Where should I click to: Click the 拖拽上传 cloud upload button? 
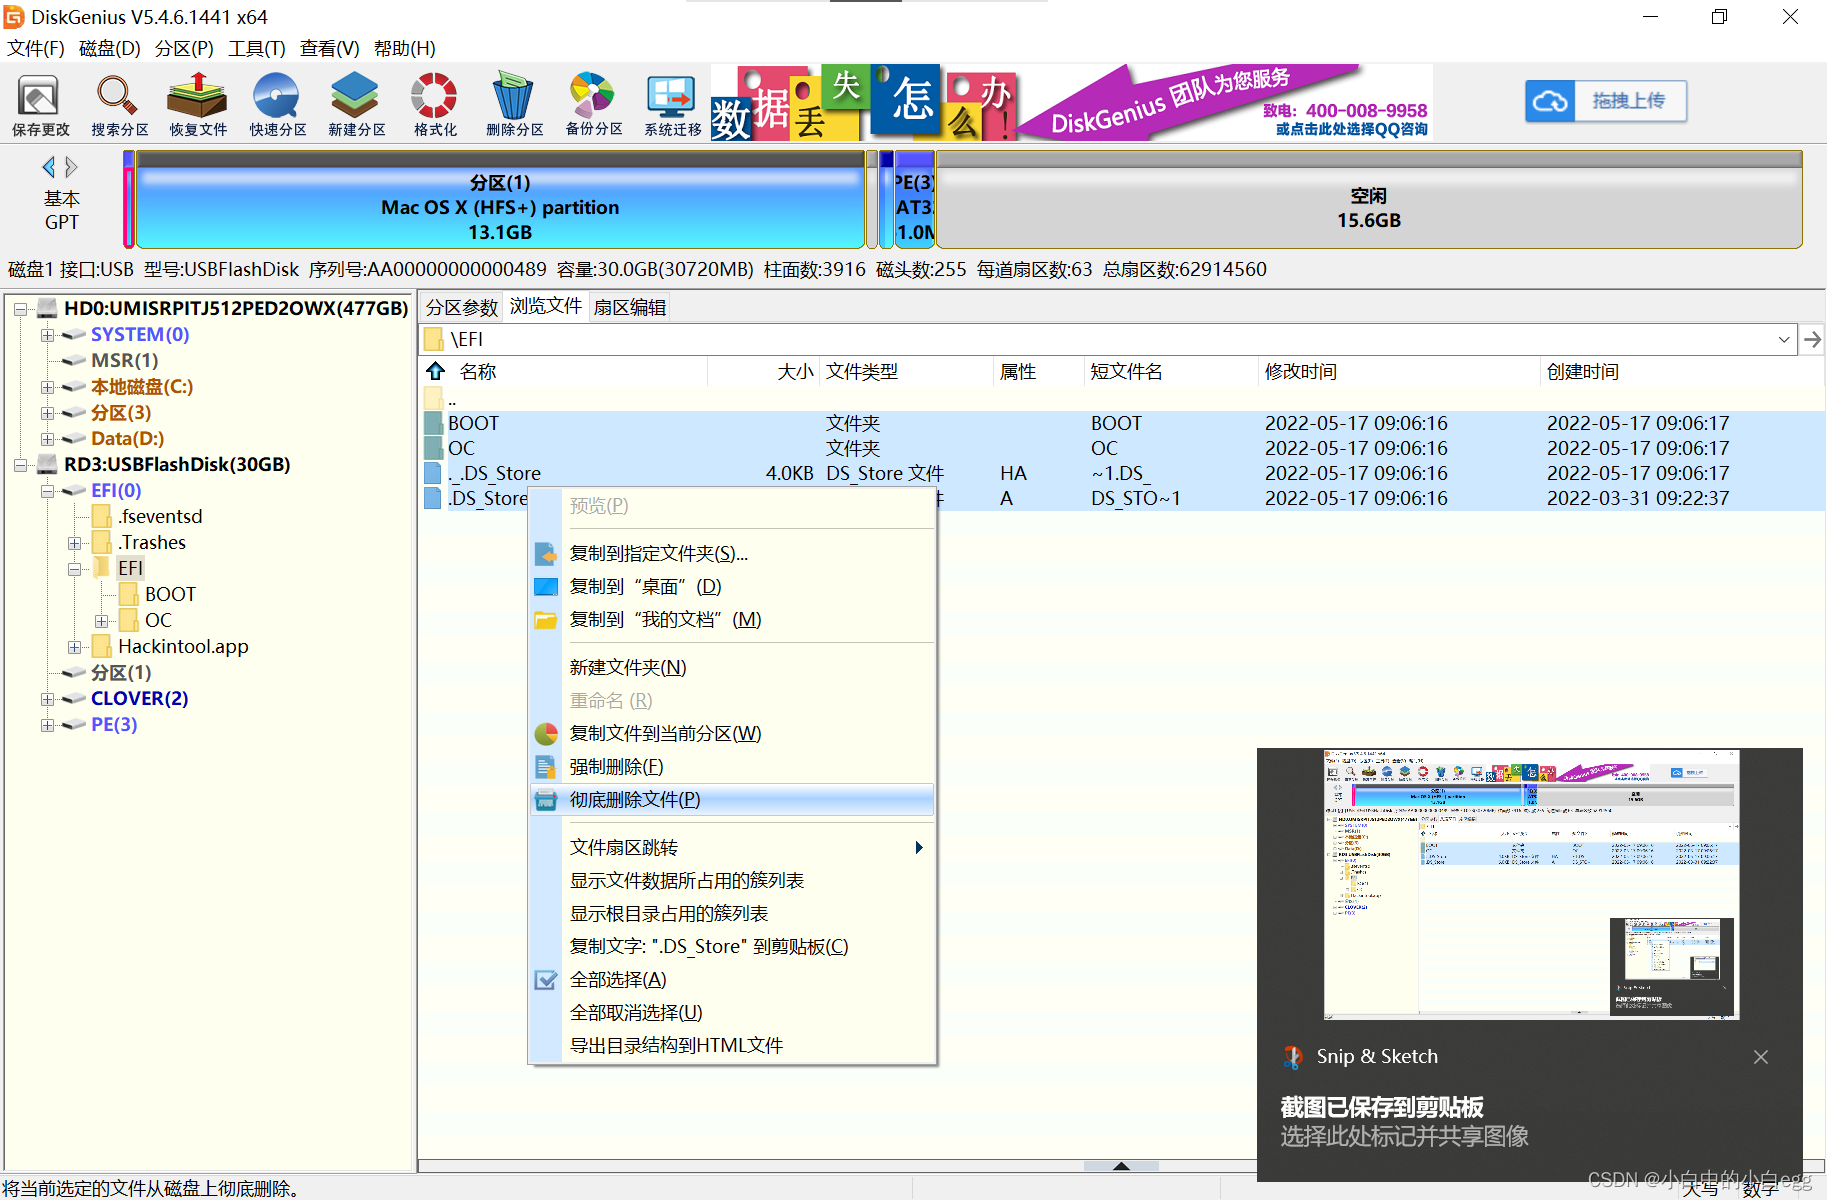tap(1606, 101)
